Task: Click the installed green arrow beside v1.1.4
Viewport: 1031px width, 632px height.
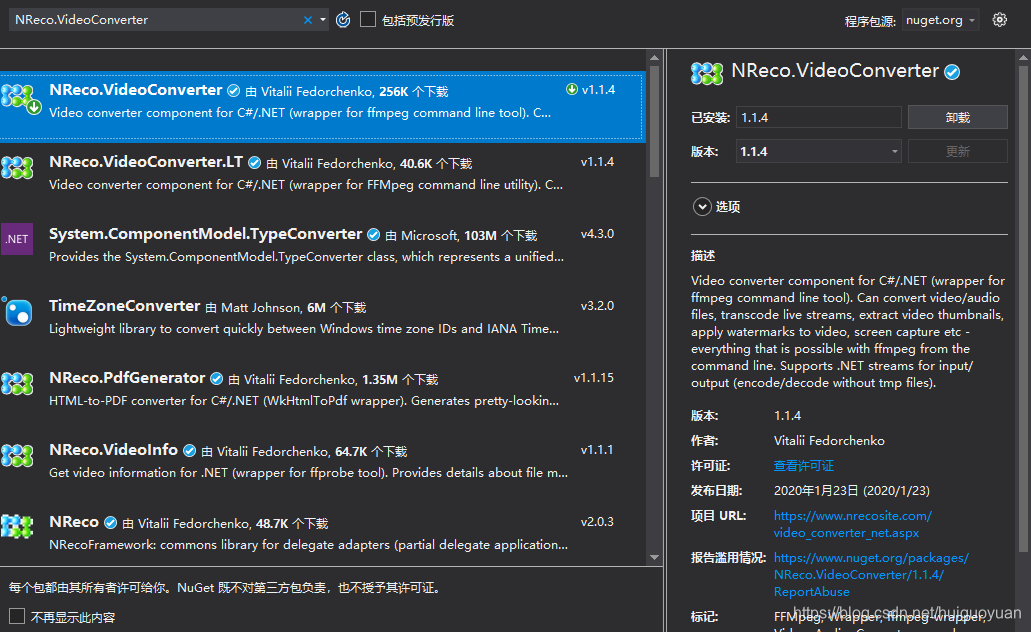Action: 572,89
